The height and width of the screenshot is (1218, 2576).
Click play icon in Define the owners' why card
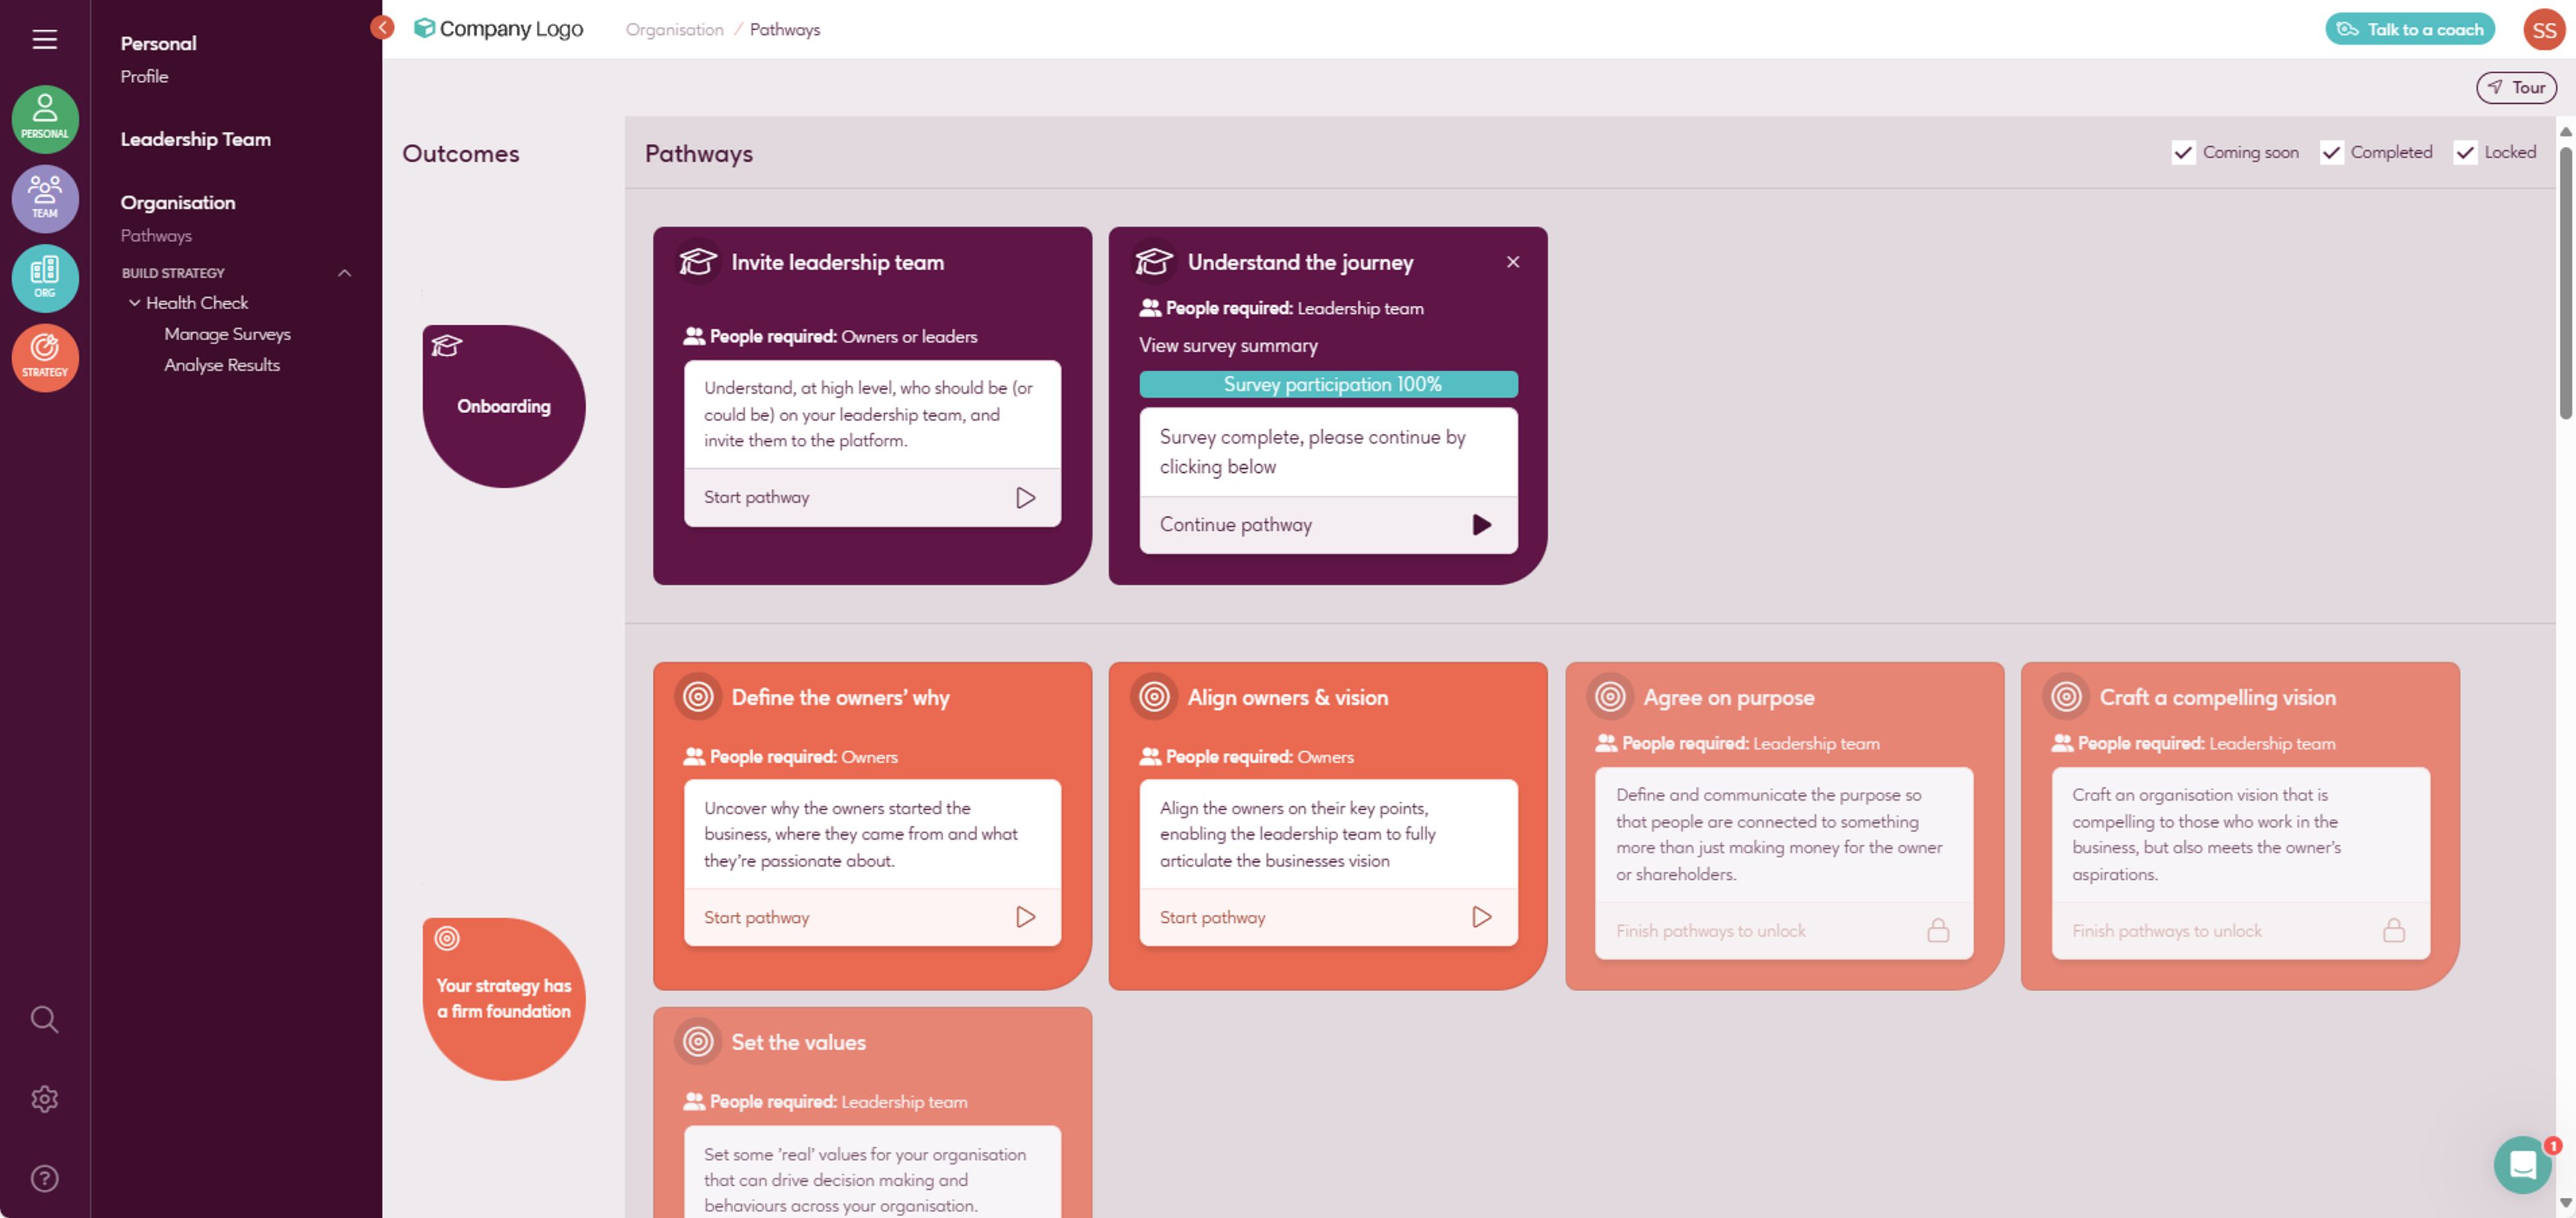pyautogui.click(x=1025, y=917)
